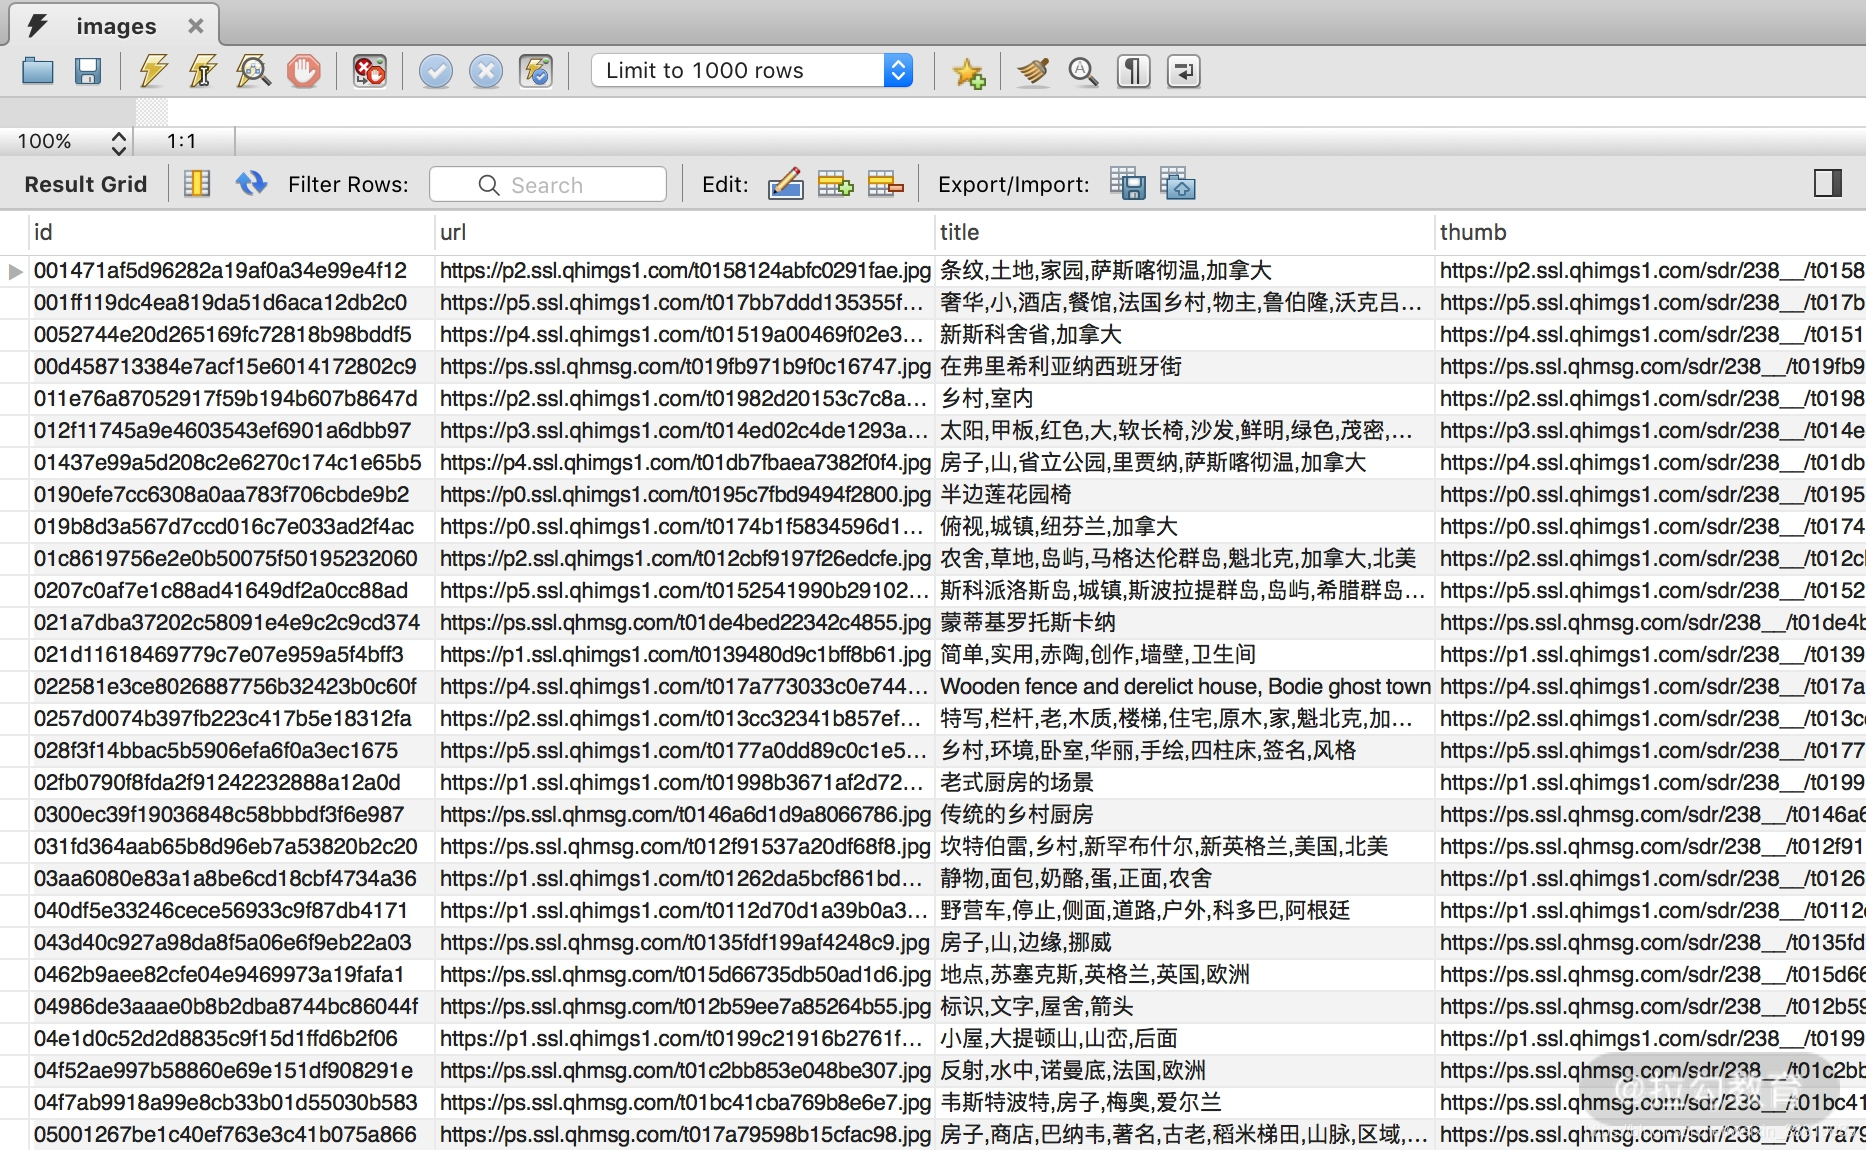Image resolution: width=1866 pixels, height=1150 pixels.
Task: Click title cell 传统的乡村厨房
Action: point(1185,815)
